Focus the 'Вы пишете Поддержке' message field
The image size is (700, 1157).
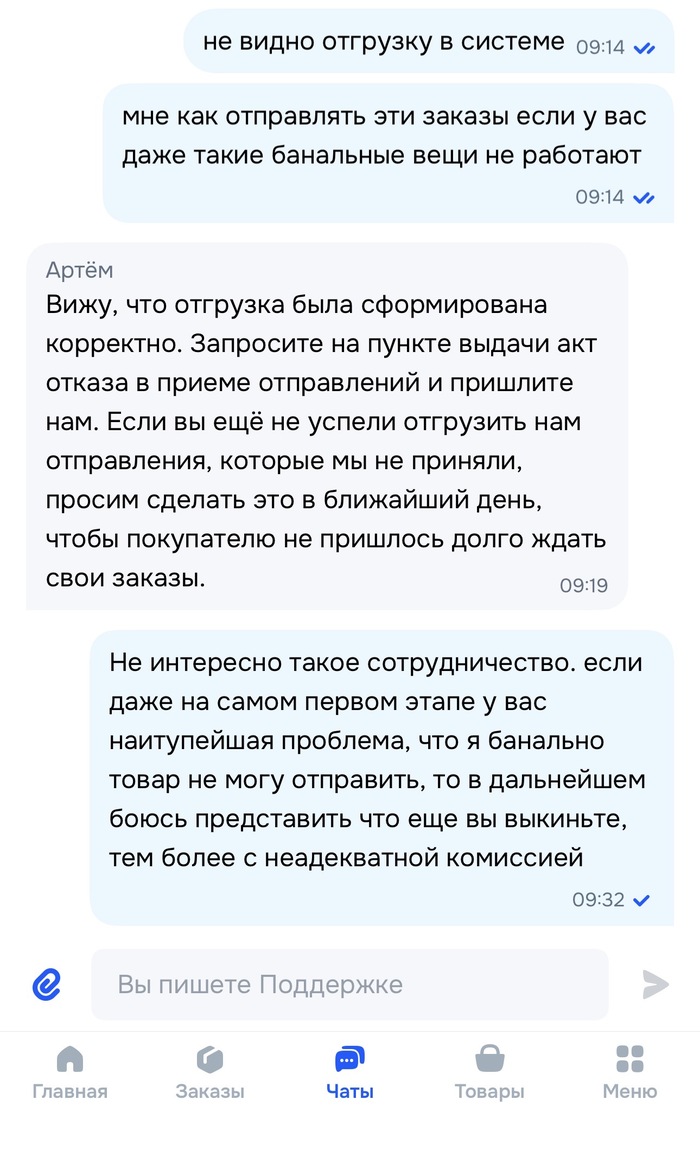coord(350,984)
